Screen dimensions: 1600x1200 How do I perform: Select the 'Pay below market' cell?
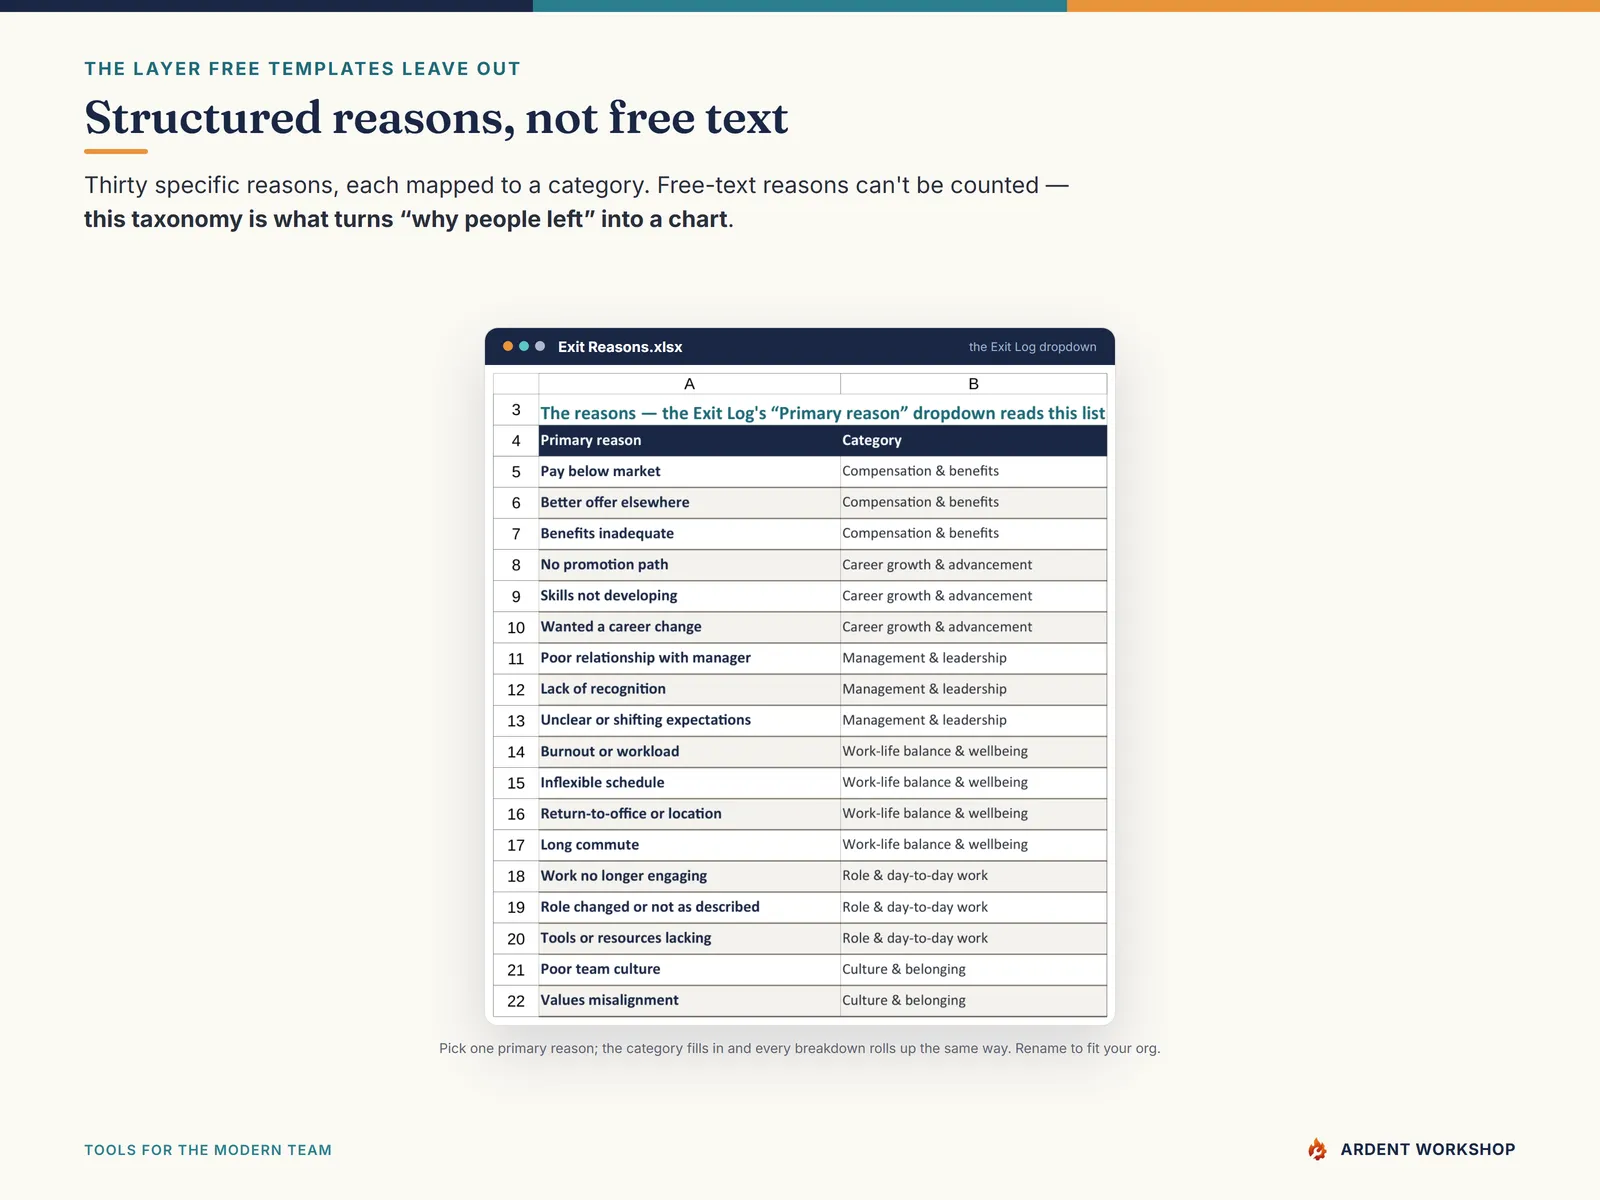(689, 472)
